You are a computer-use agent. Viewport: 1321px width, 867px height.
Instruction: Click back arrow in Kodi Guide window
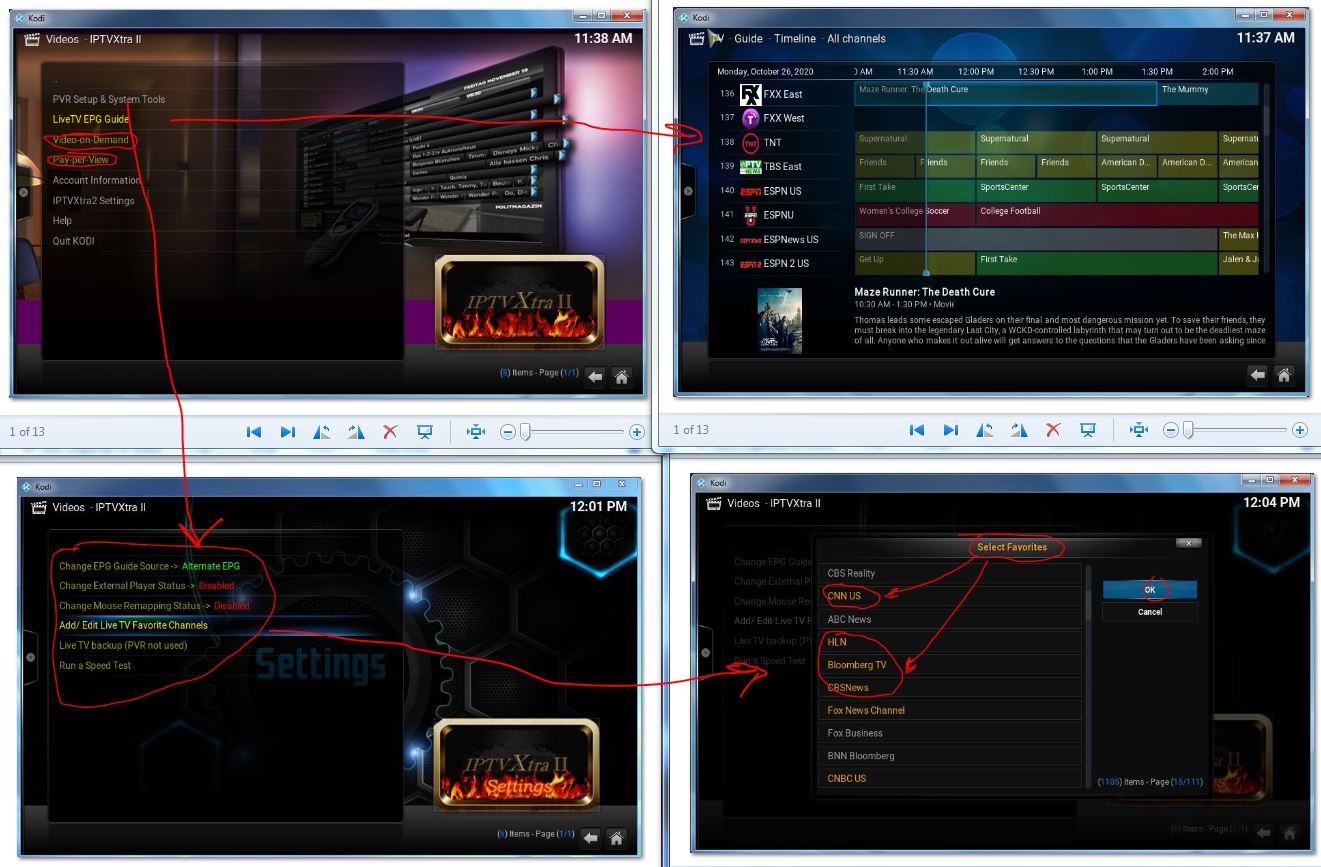coord(1257,374)
